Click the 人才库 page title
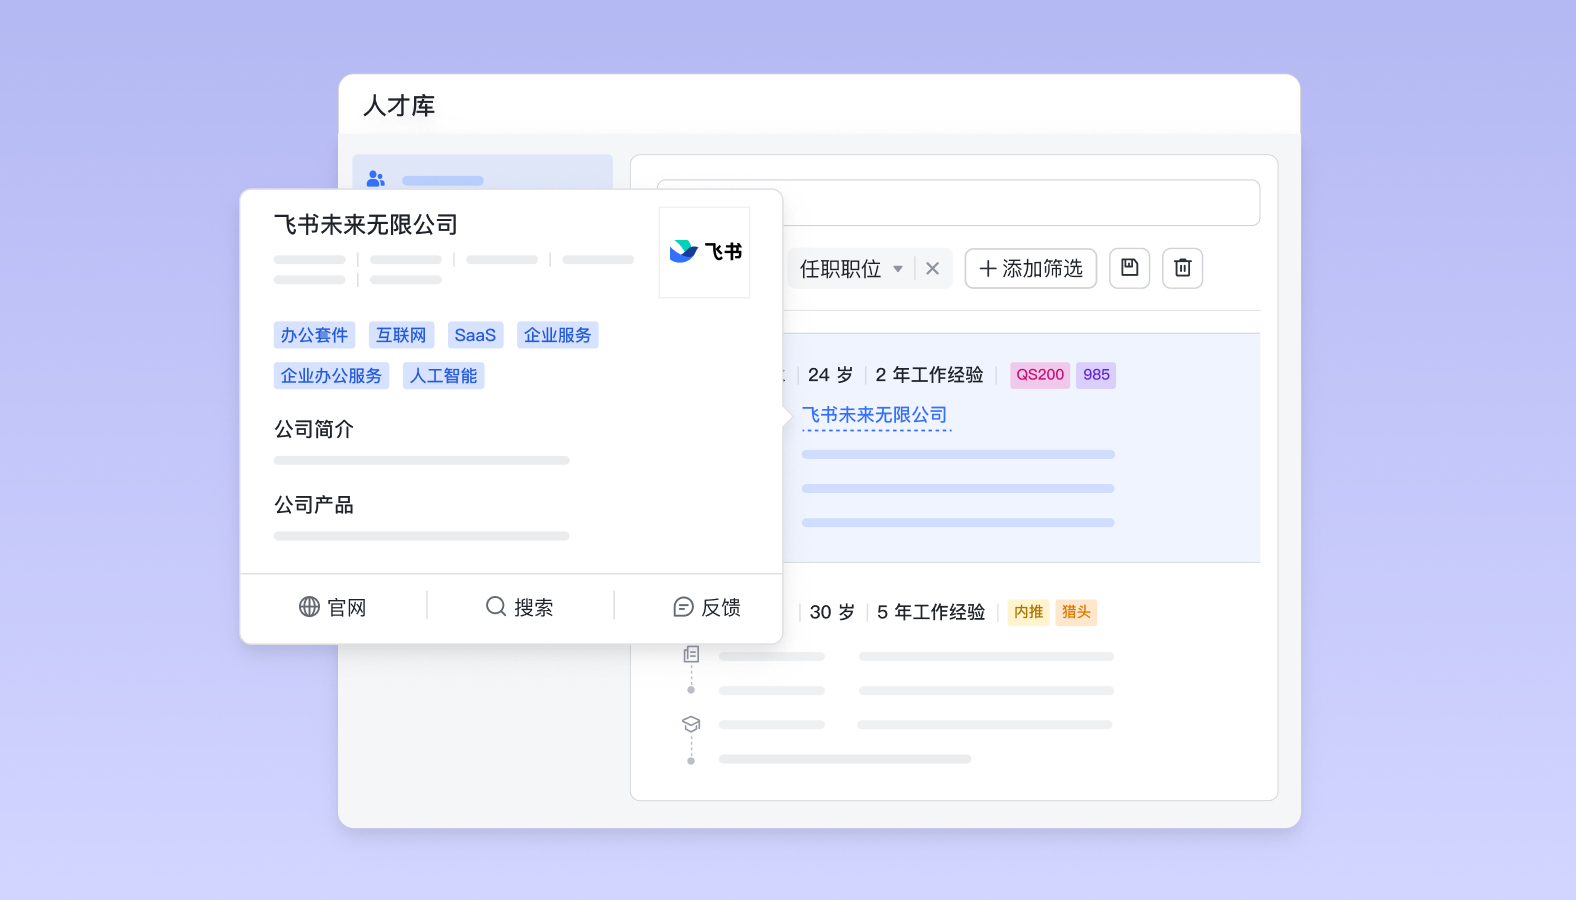This screenshot has width=1576, height=900. (399, 106)
